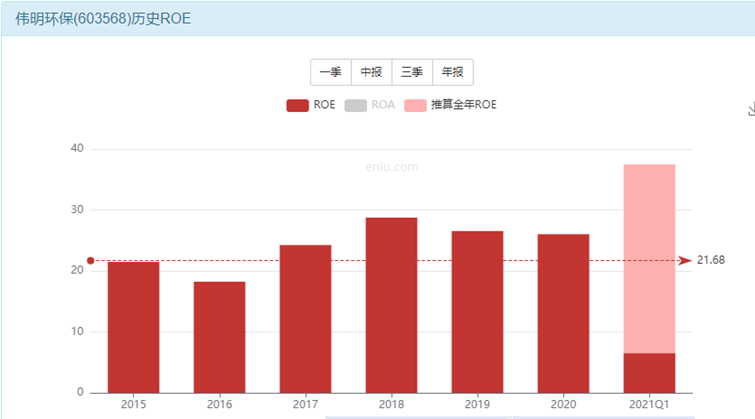The width and height of the screenshot is (755, 419).
Task: Click the 2019 axis label
Action: click(477, 404)
